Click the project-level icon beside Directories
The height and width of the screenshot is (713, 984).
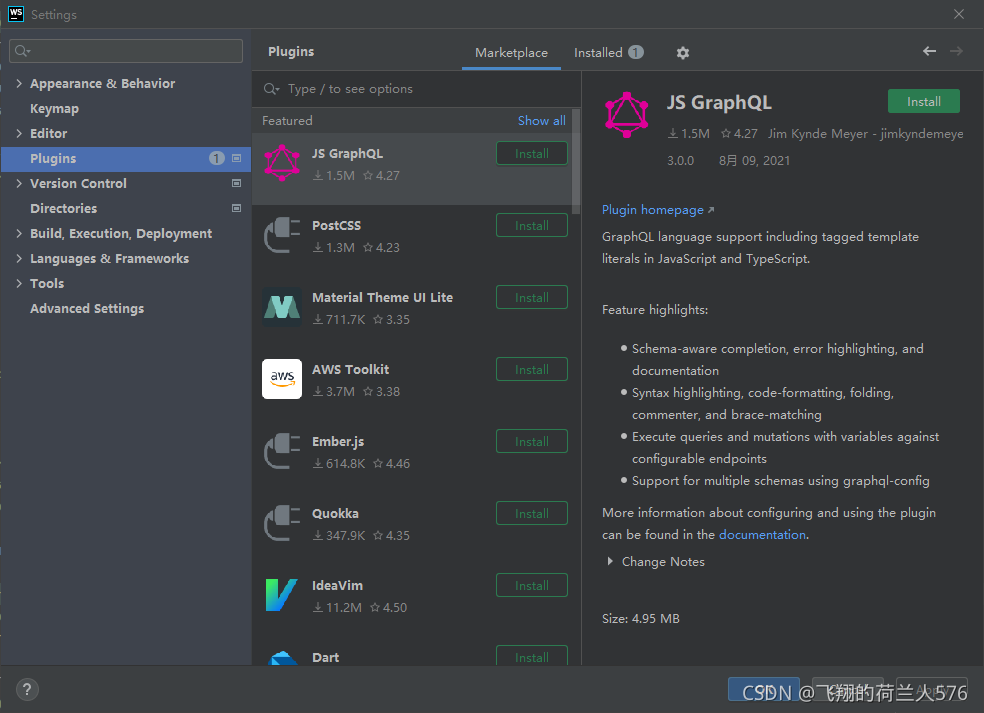pyautogui.click(x=237, y=208)
